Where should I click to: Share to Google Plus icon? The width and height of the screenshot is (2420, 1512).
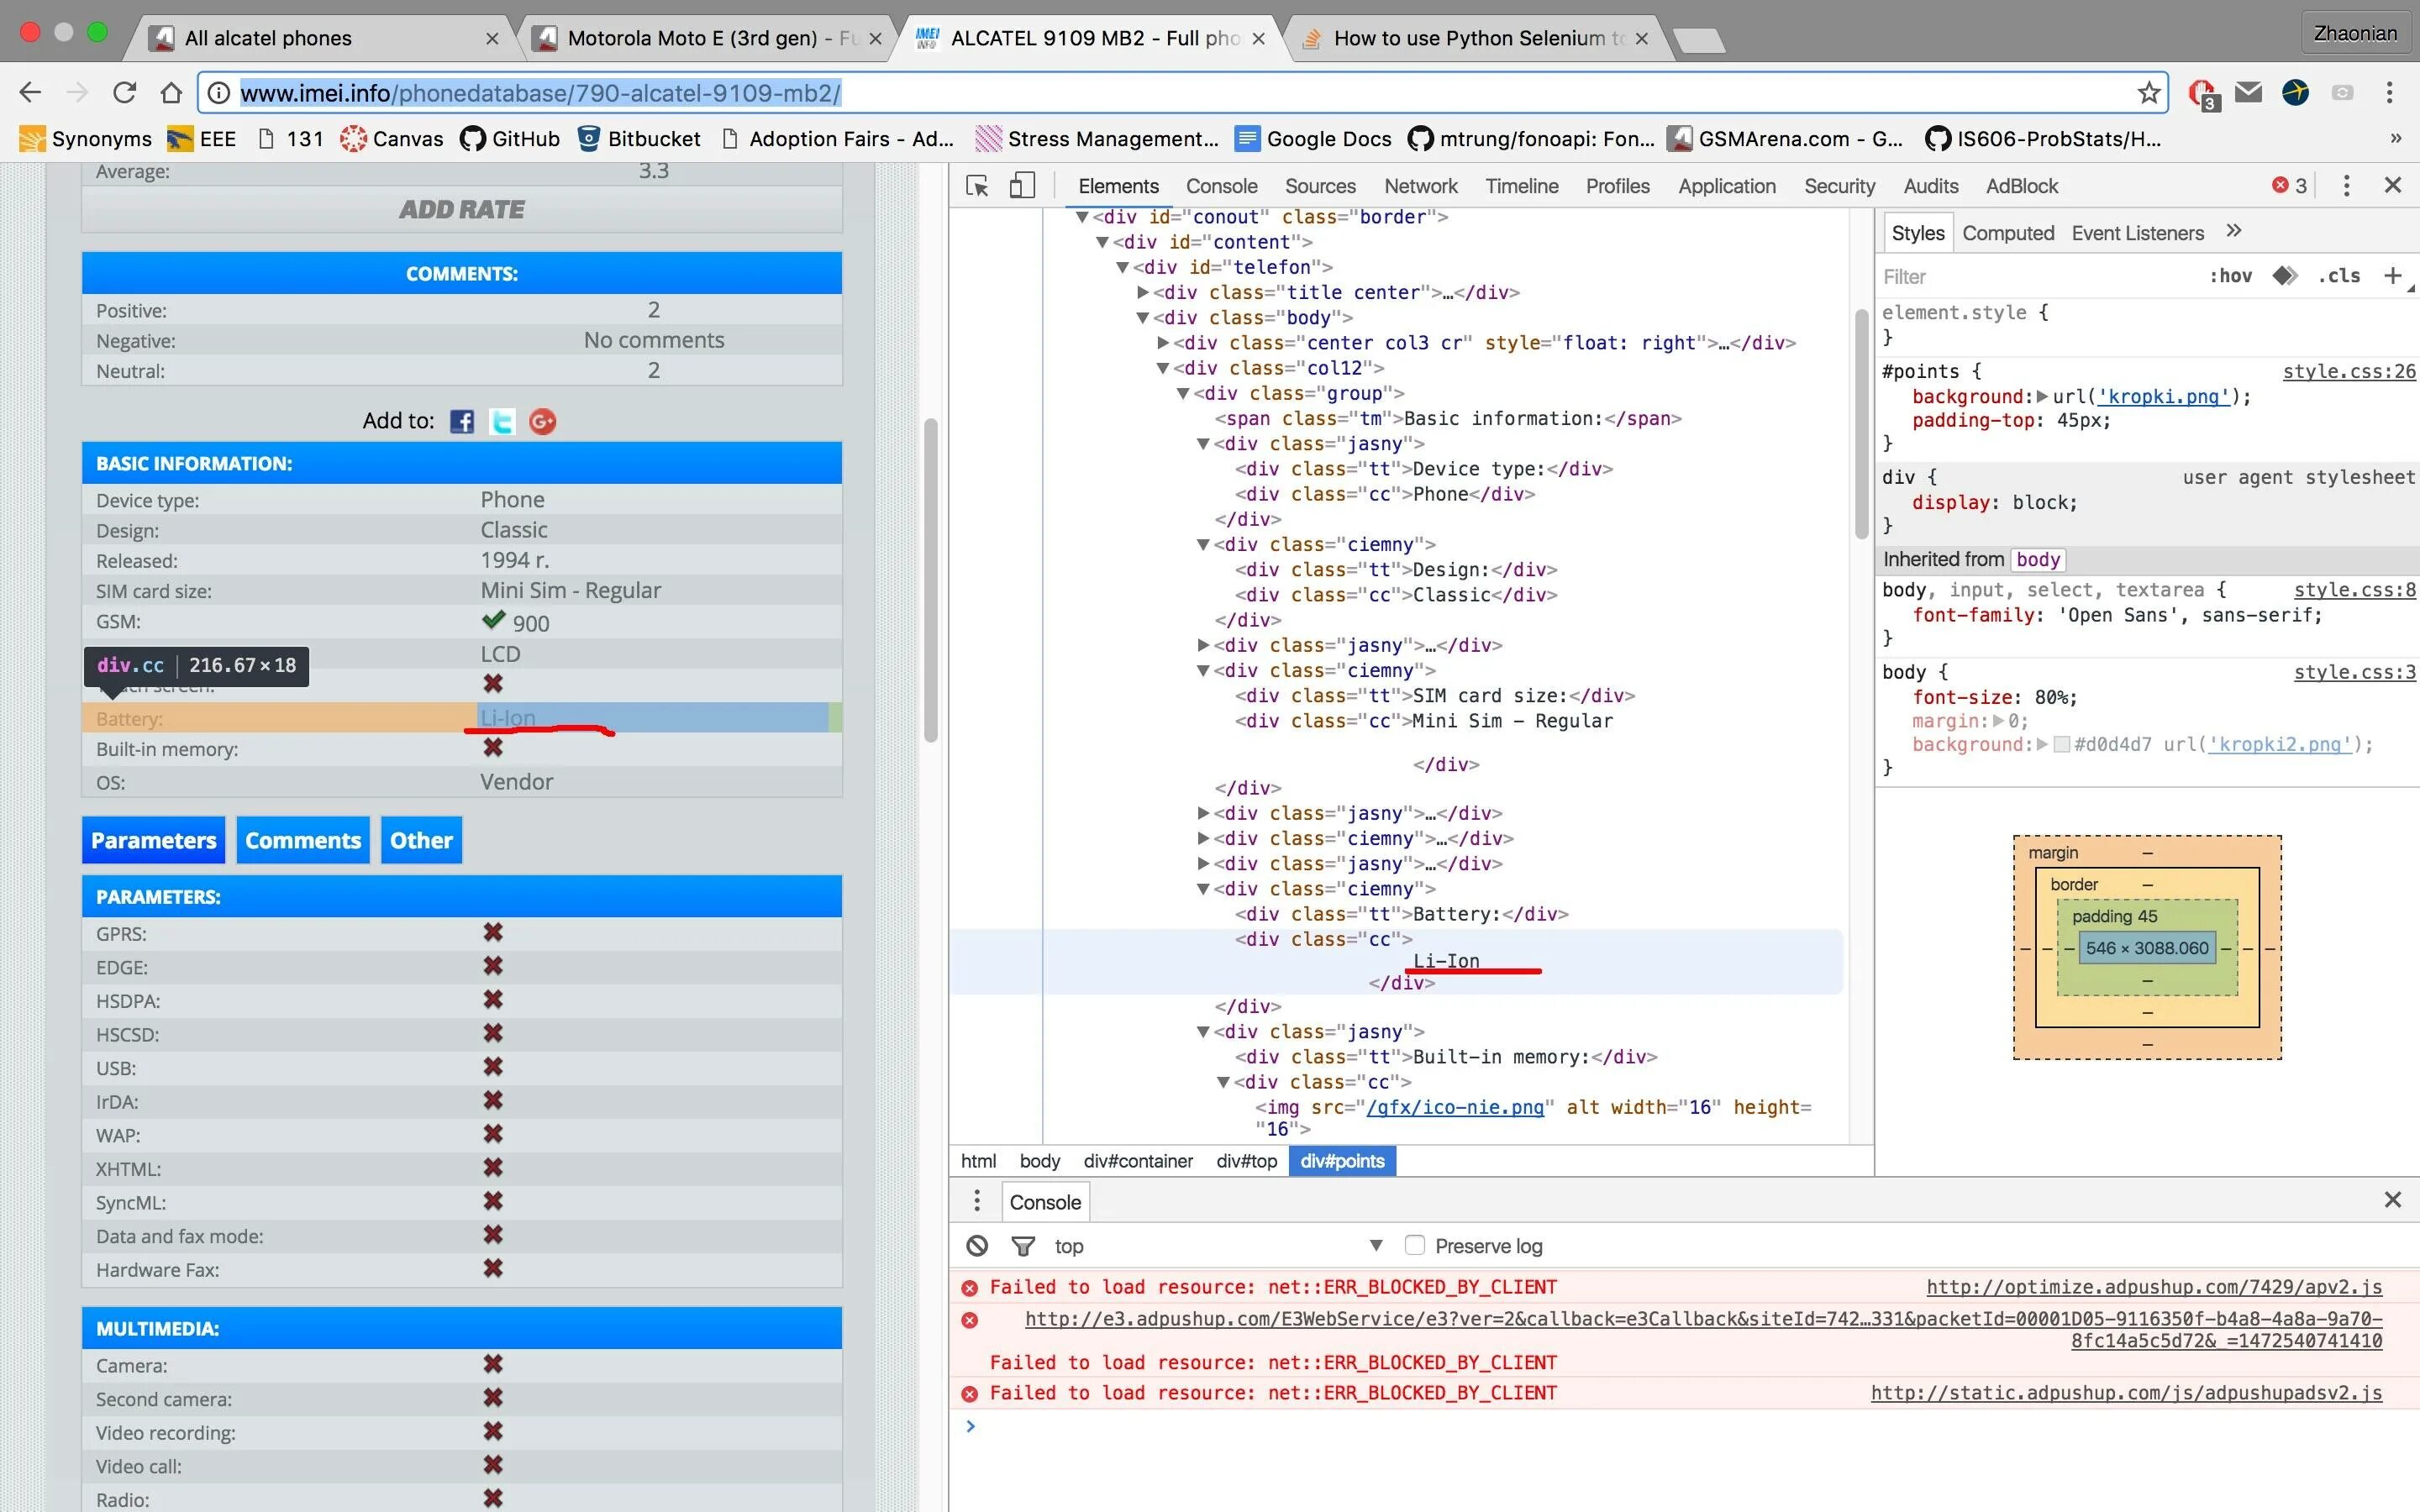pos(542,421)
